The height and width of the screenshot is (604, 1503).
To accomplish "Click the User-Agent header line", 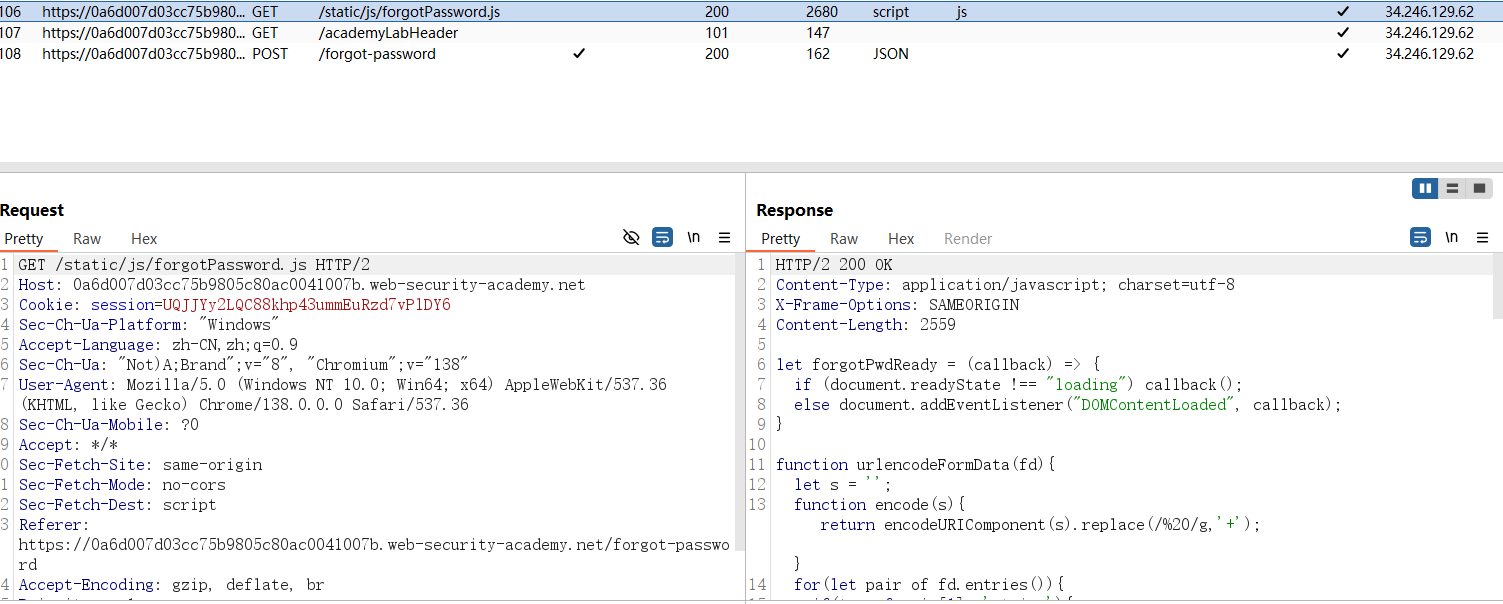I will click(x=342, y=395).
